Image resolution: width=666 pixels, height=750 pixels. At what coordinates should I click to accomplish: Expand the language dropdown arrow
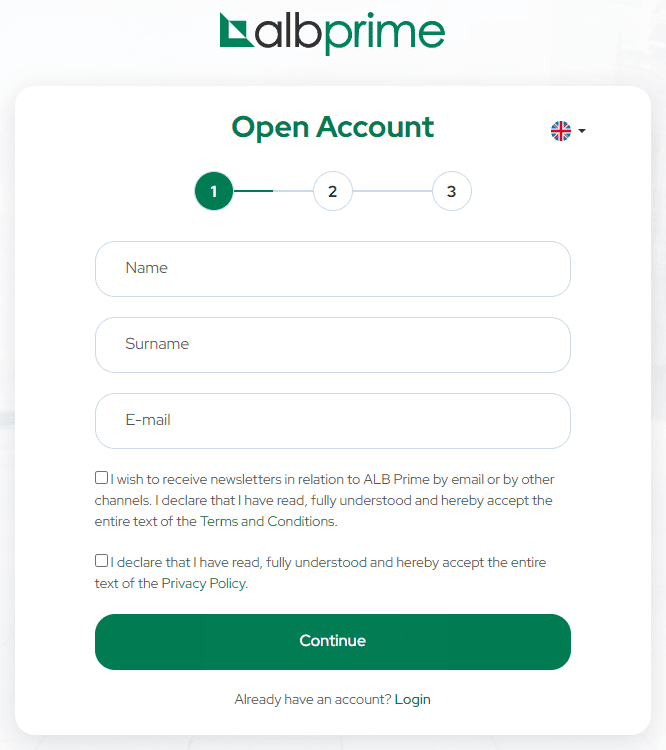pyautogui.click(x=582, y=131)
